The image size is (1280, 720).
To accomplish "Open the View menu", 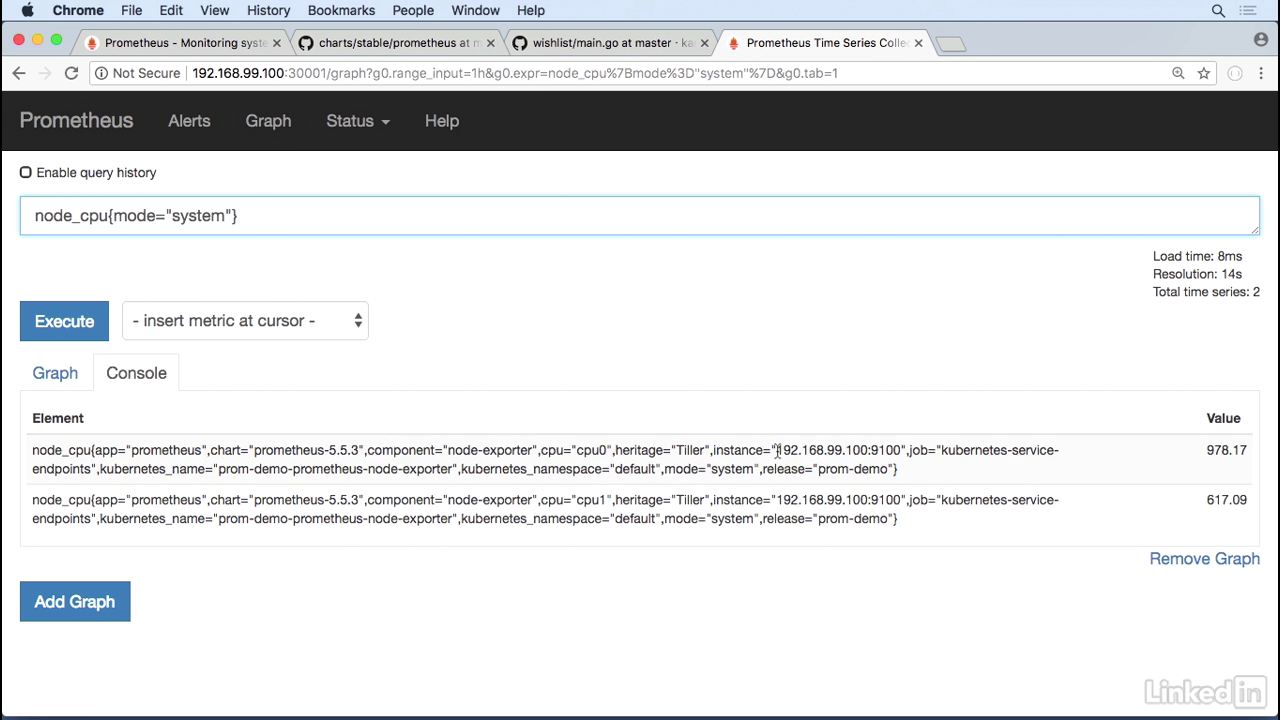I will click(x=214, y=10).
